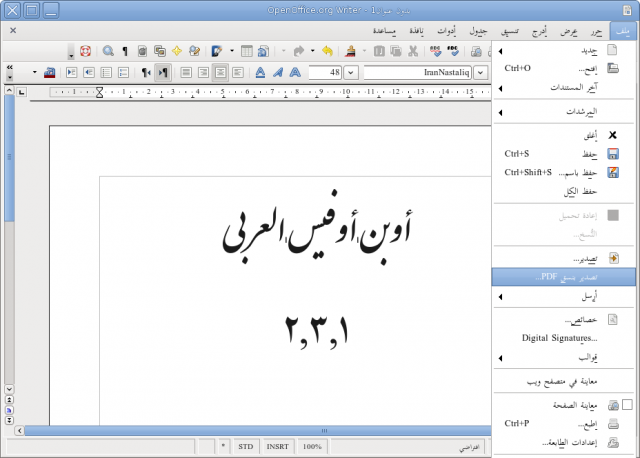Click the Redo arrow icon
This screenshot has height=458, width=640.
pyautogui.click(x=299, y=51)
